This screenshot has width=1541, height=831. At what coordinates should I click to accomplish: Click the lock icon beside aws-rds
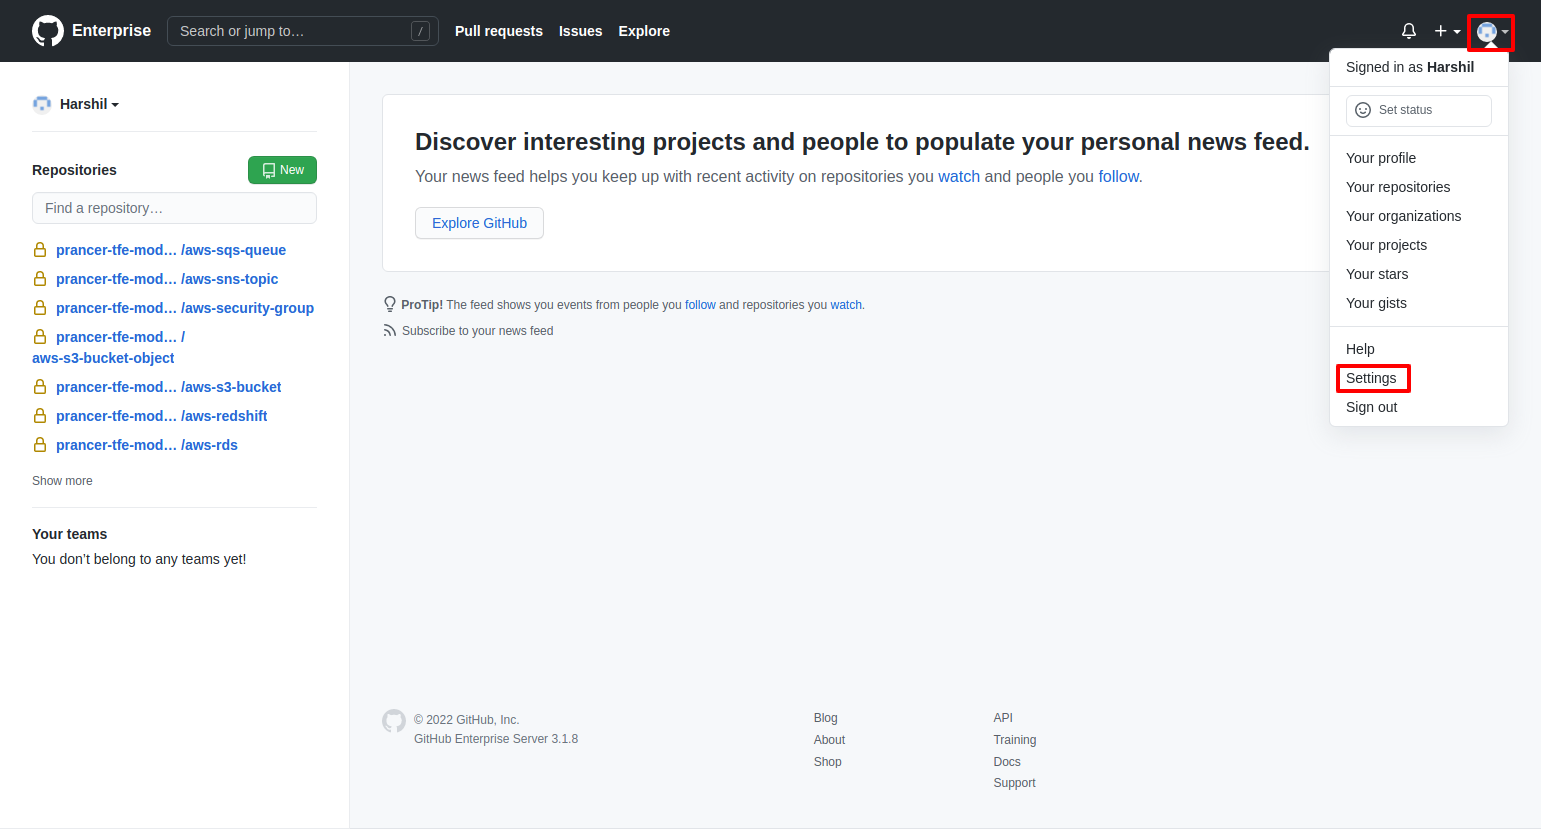point(40,445)
